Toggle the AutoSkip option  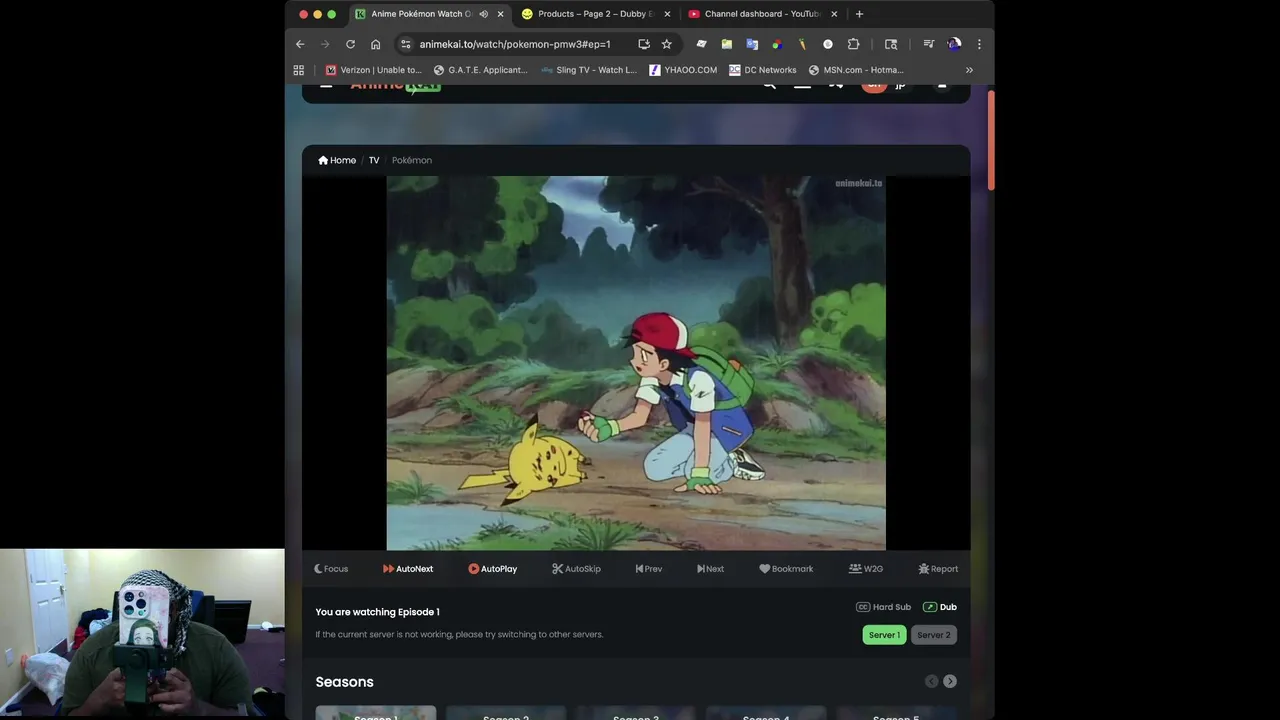tap(576, 569)
